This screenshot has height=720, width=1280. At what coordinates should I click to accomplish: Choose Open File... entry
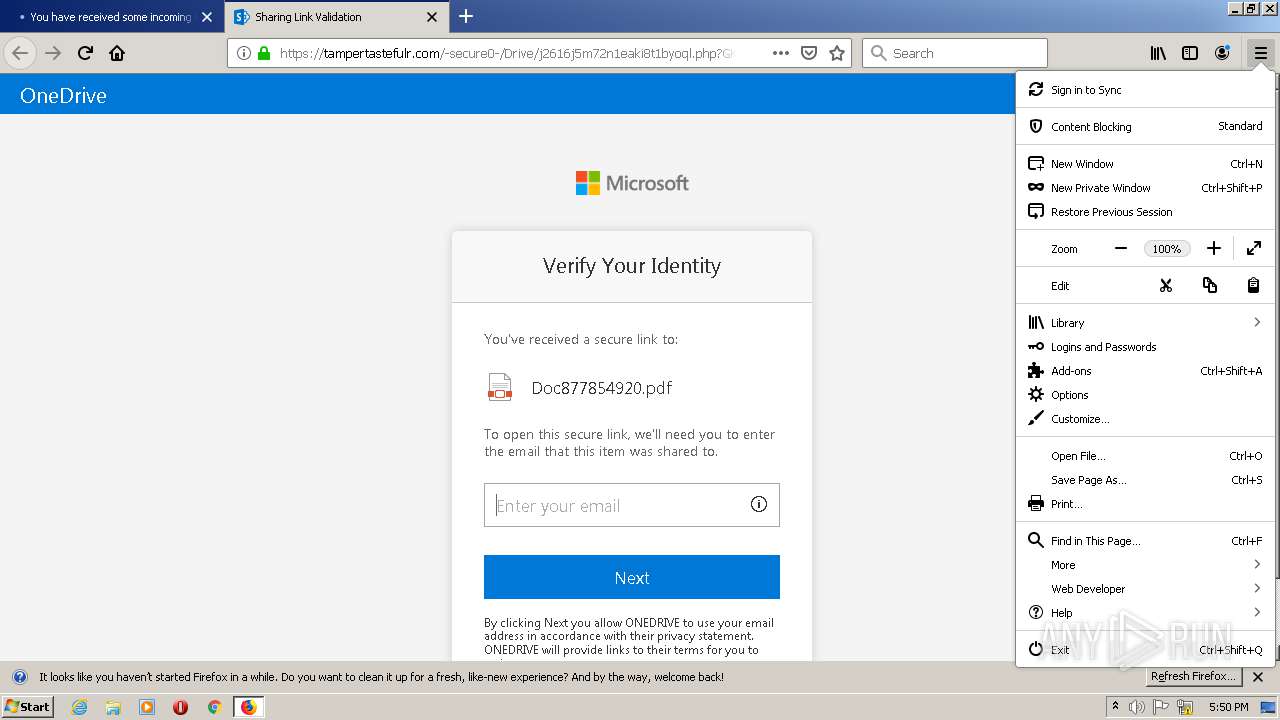pyautogui.click(x=1145, y=456)
